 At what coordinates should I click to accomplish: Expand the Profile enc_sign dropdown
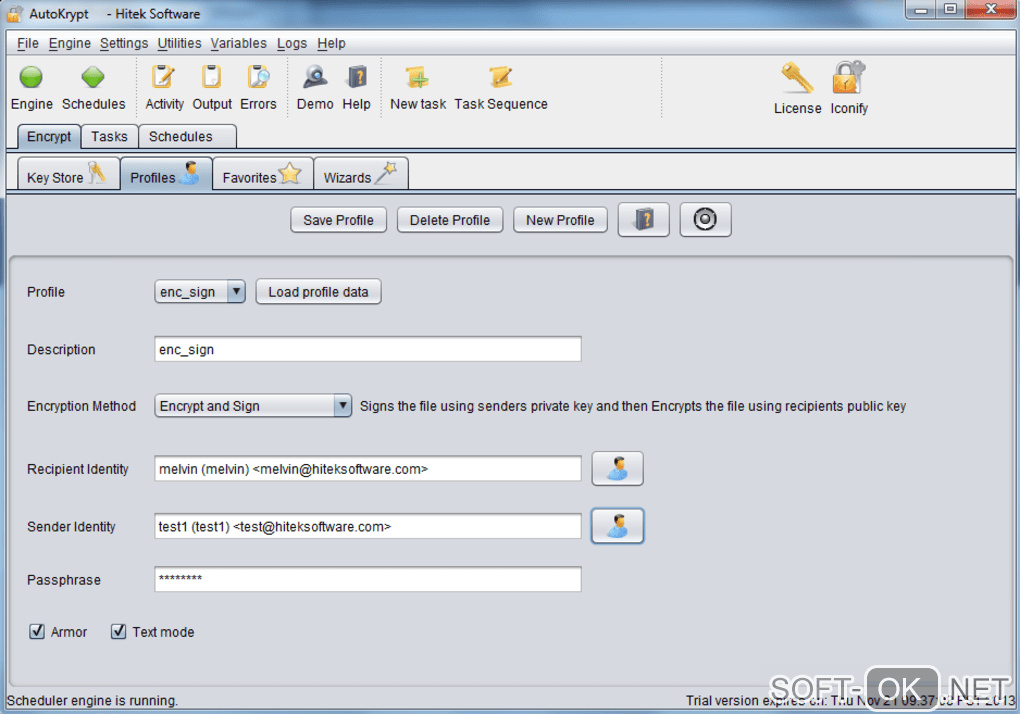pos(236,291)
